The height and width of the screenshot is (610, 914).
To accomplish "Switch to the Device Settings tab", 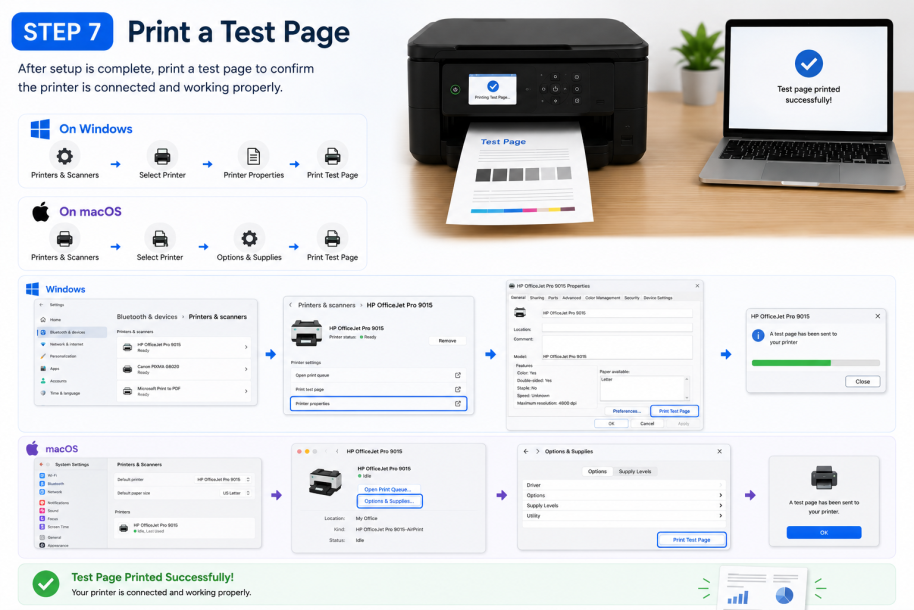I will point(658,298).
